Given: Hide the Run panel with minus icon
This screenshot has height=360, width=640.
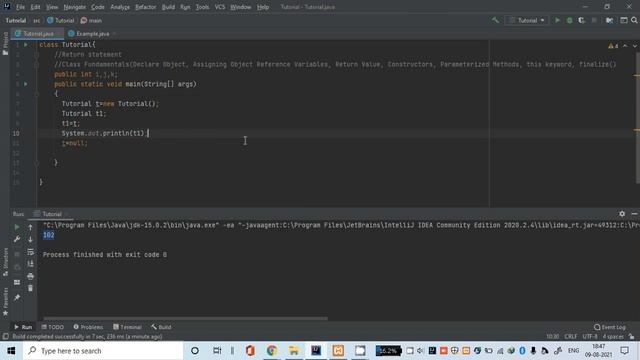Looking at the screenshot, I should pyautogui.click(x=634, y=213).
